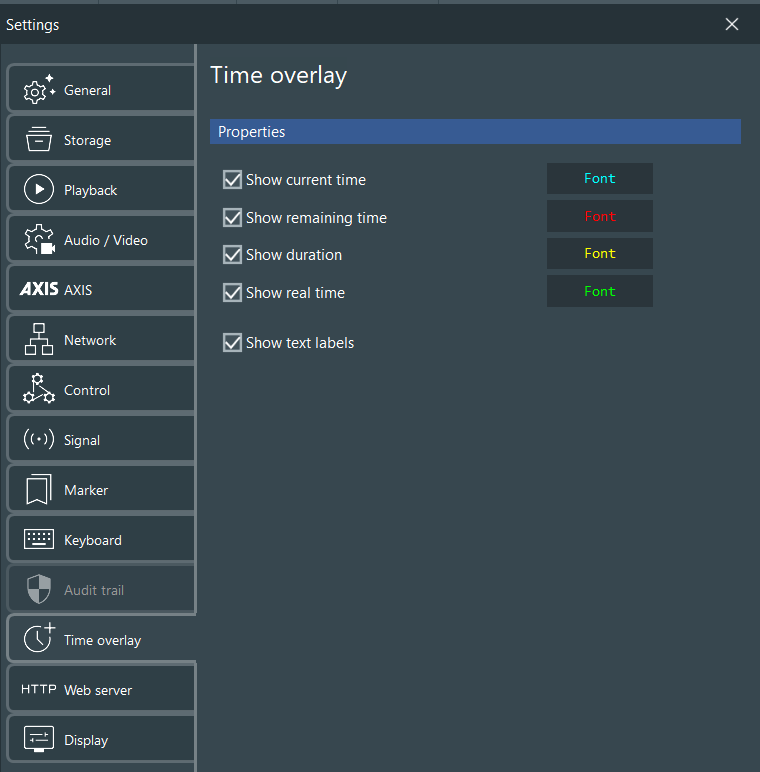Image resolution: width=760 pixels, height=772 pixels.
Task: Open General settings via gear icon
Action: point(39,89)
